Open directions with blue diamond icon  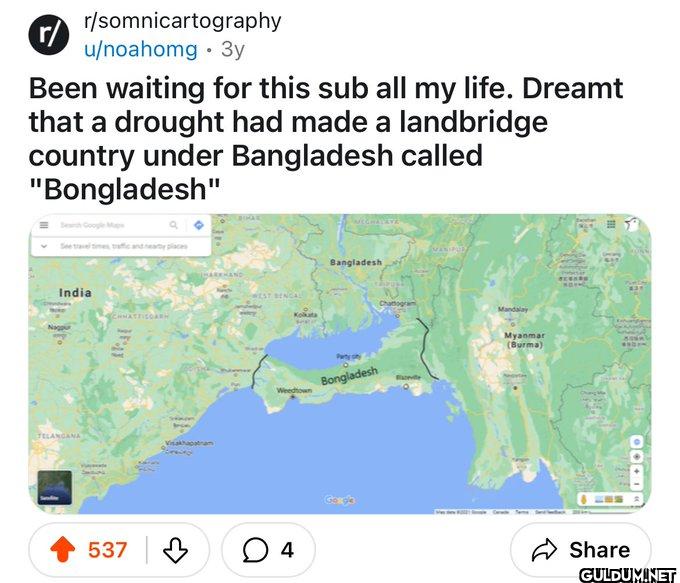point(199,225)
